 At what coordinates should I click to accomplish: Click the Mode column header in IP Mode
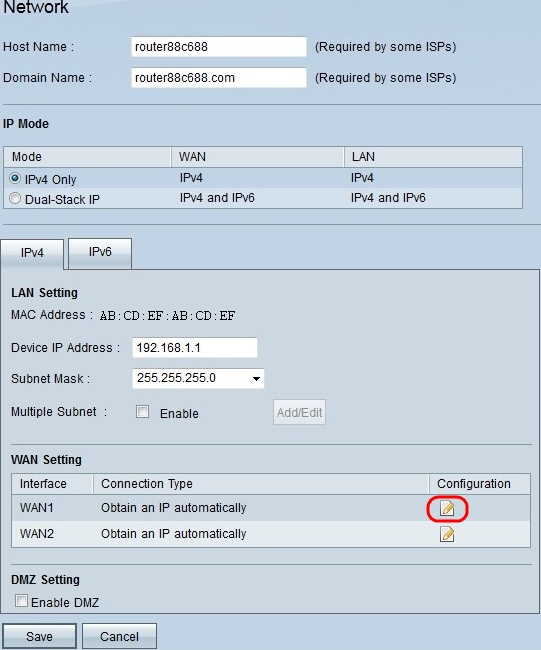click(x=87, y=157)
